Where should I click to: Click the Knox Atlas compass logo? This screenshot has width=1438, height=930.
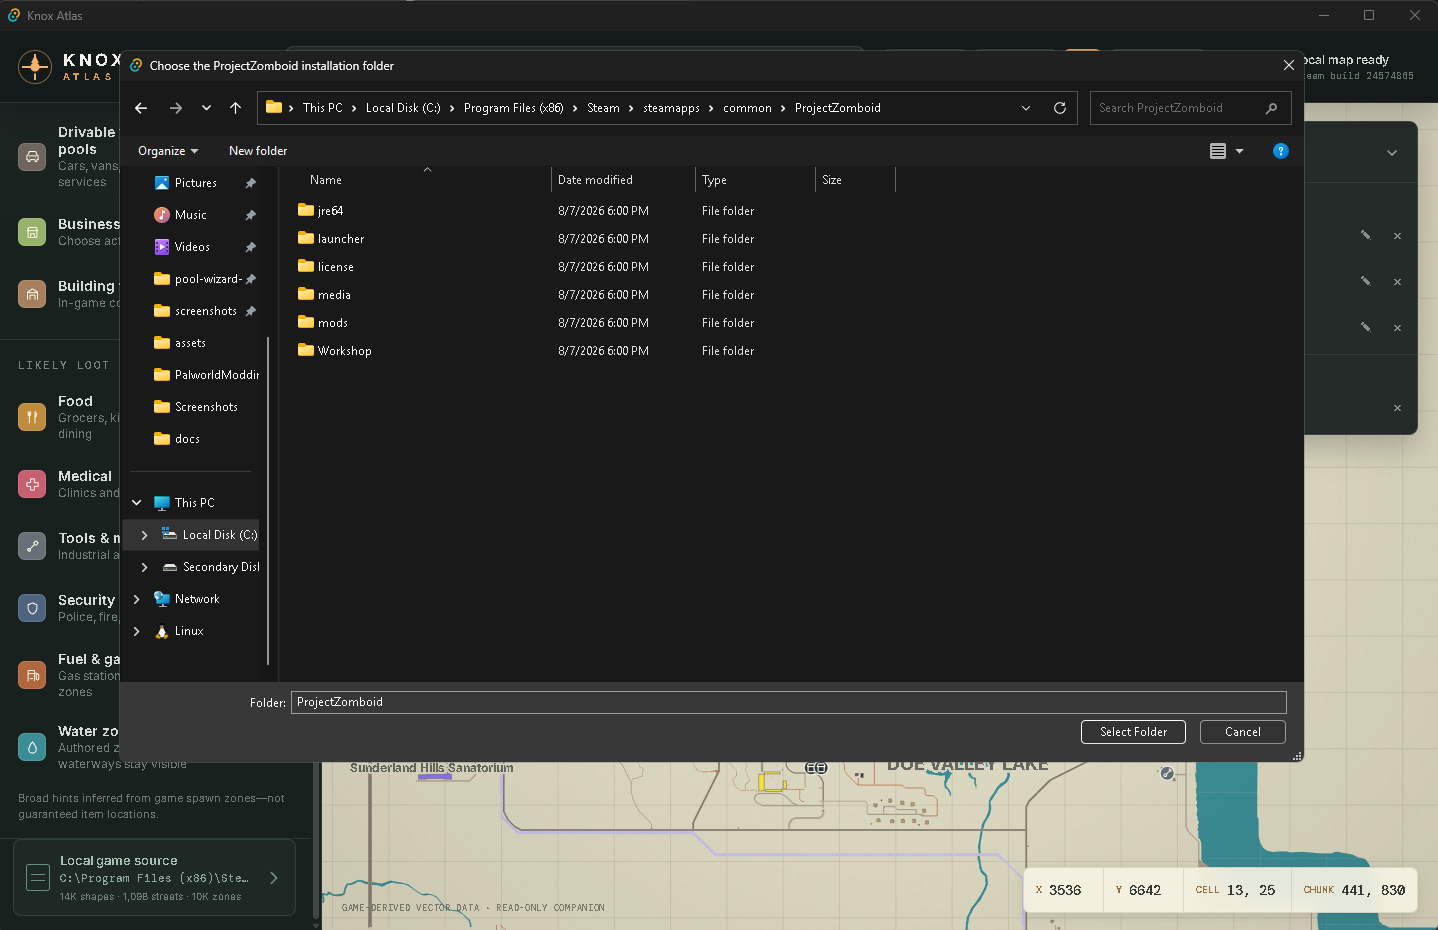point(35,67)
